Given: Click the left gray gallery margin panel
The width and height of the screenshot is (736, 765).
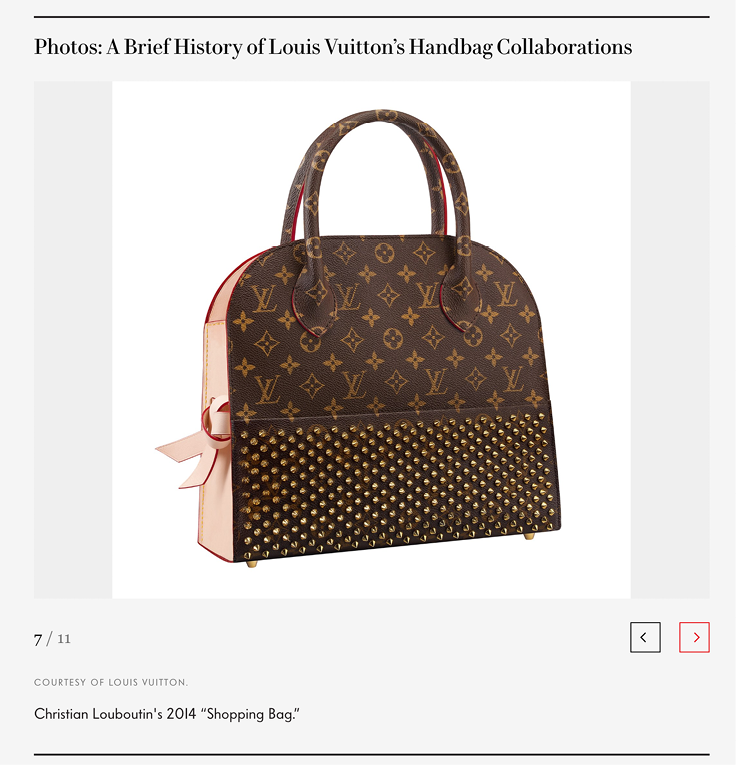Looking at the screenshot, I should [x=73, y=340].
